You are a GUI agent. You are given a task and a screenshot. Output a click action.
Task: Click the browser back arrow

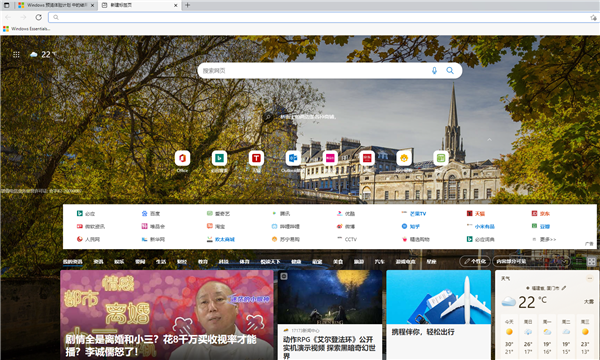[8, 17]
